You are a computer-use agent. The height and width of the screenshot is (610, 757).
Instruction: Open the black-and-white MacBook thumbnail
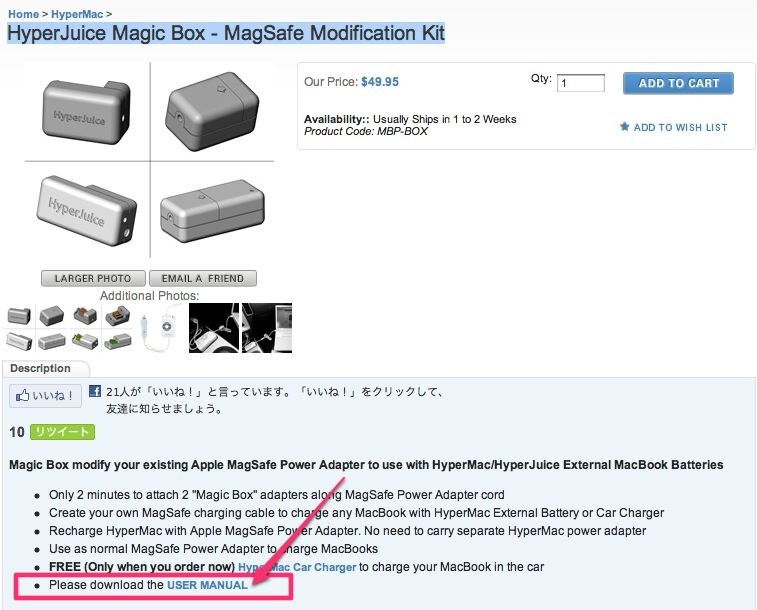coord(267,328)
